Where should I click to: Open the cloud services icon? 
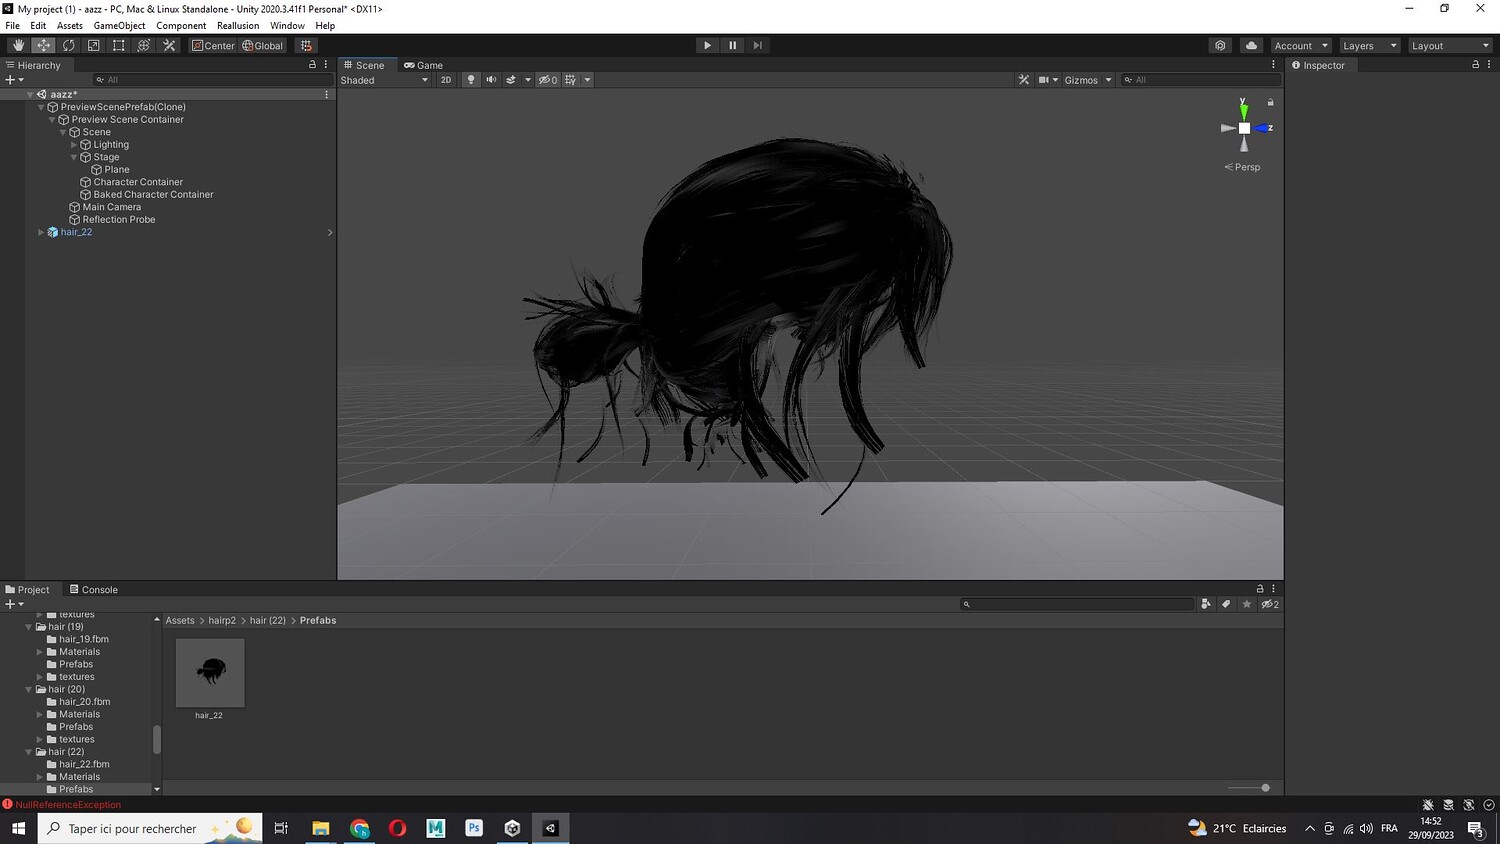(x=1251, y=45)
